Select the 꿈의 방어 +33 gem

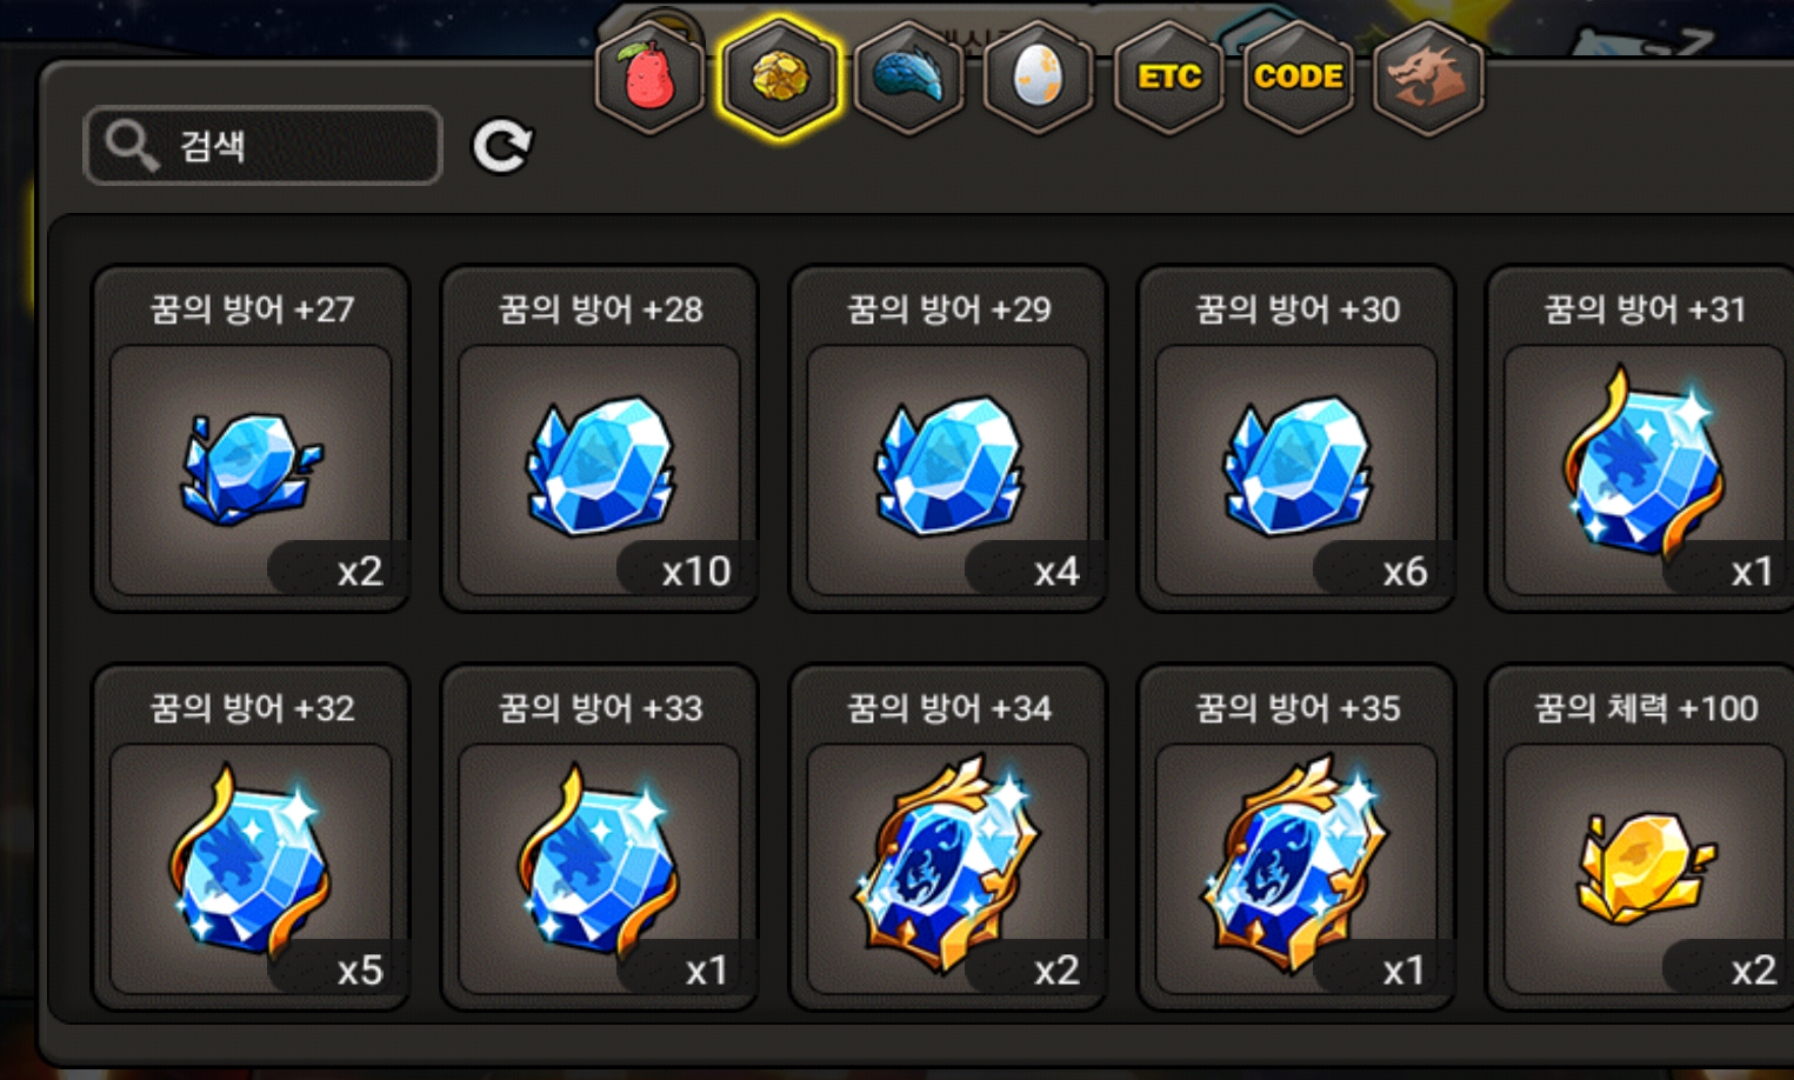click(x=600, y=837)
